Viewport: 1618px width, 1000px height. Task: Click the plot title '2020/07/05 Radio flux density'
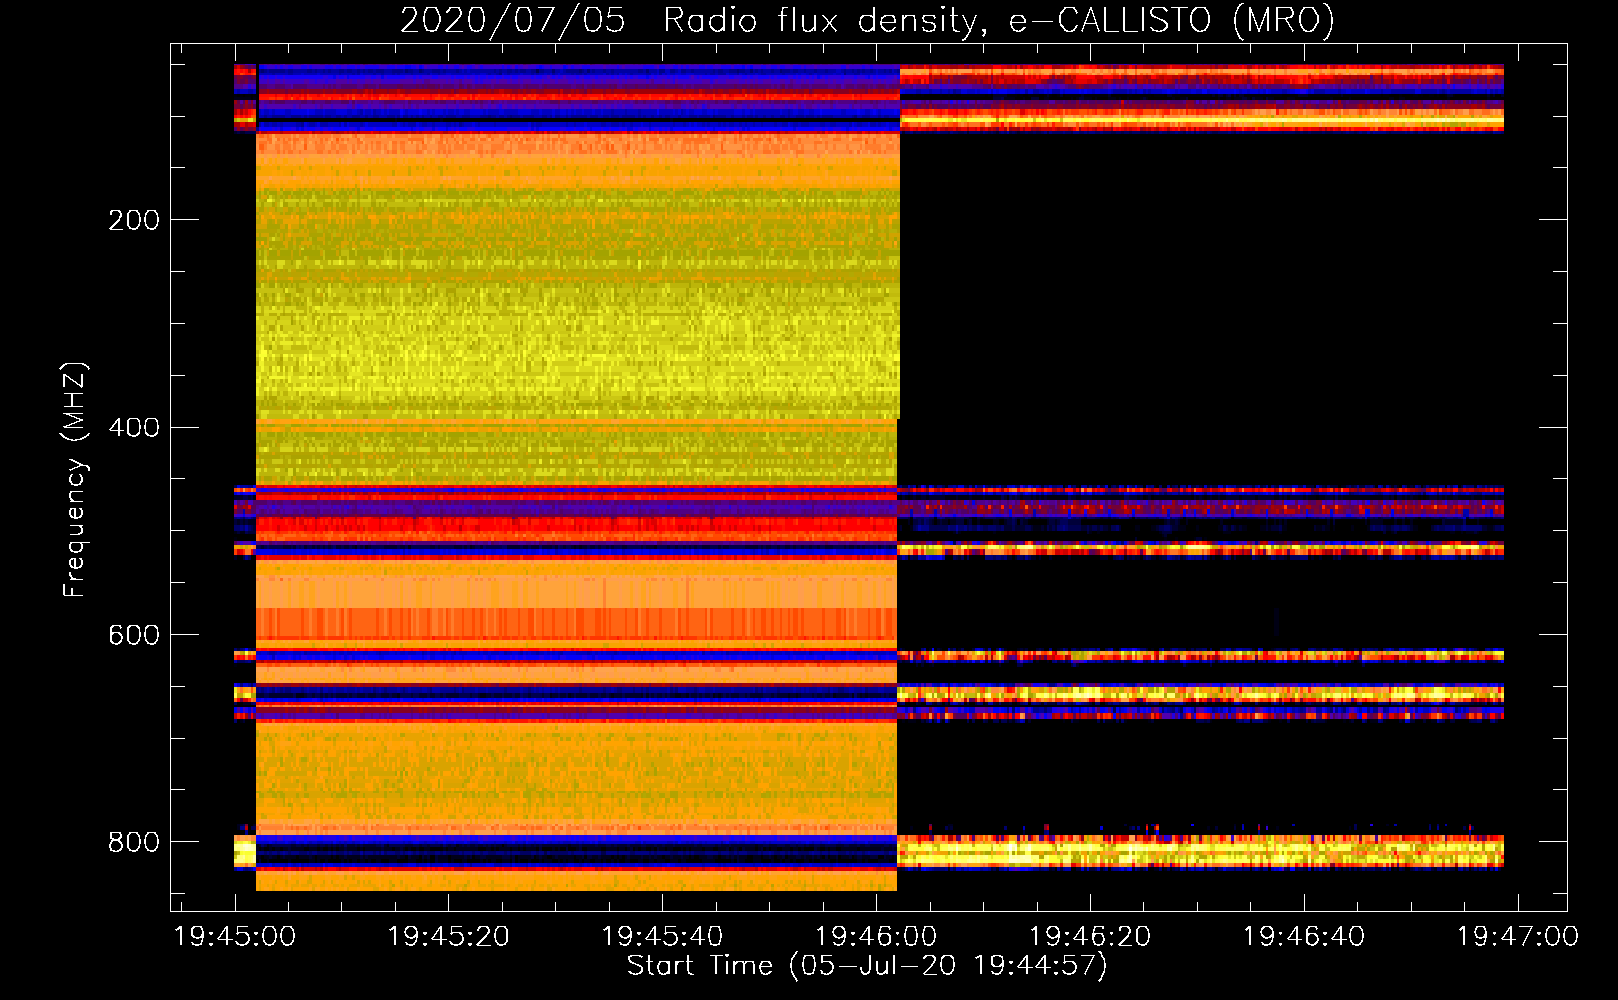pyautogui.click(x=867, y=21)
